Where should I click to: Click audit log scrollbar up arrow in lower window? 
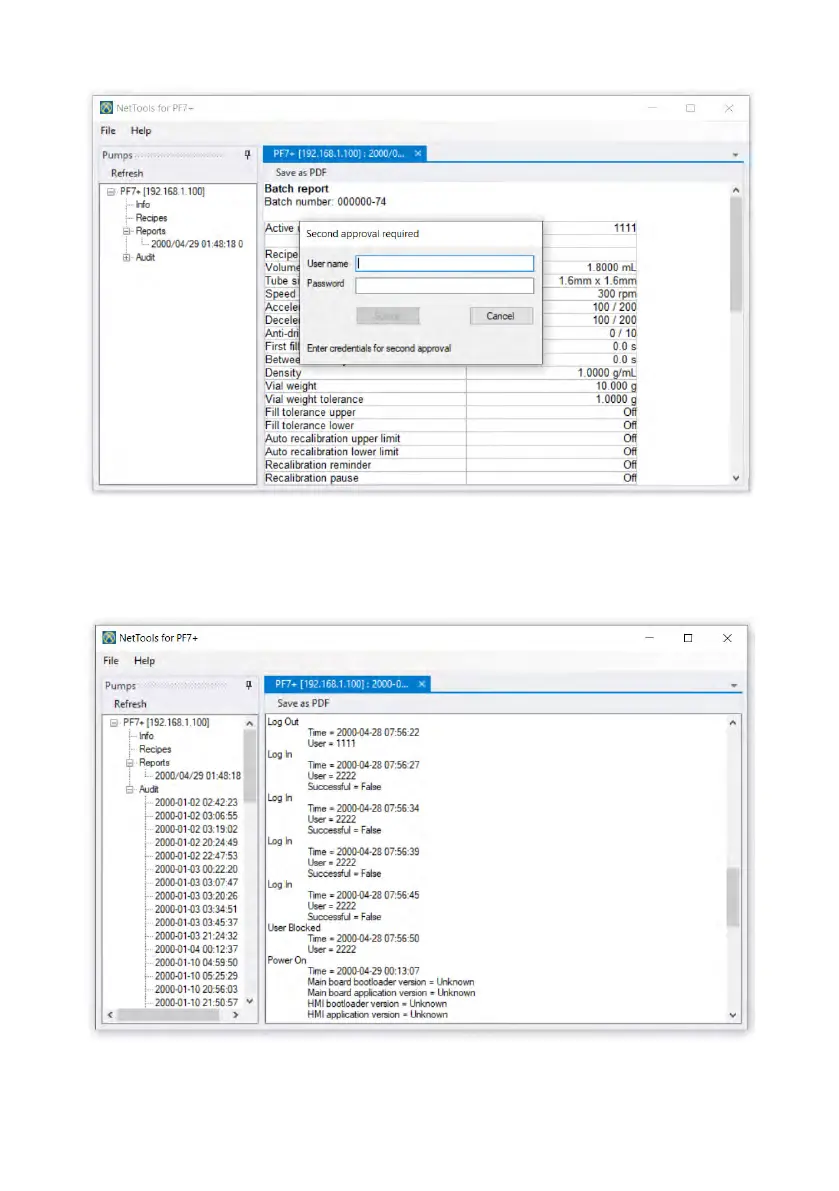coord(733,722)
